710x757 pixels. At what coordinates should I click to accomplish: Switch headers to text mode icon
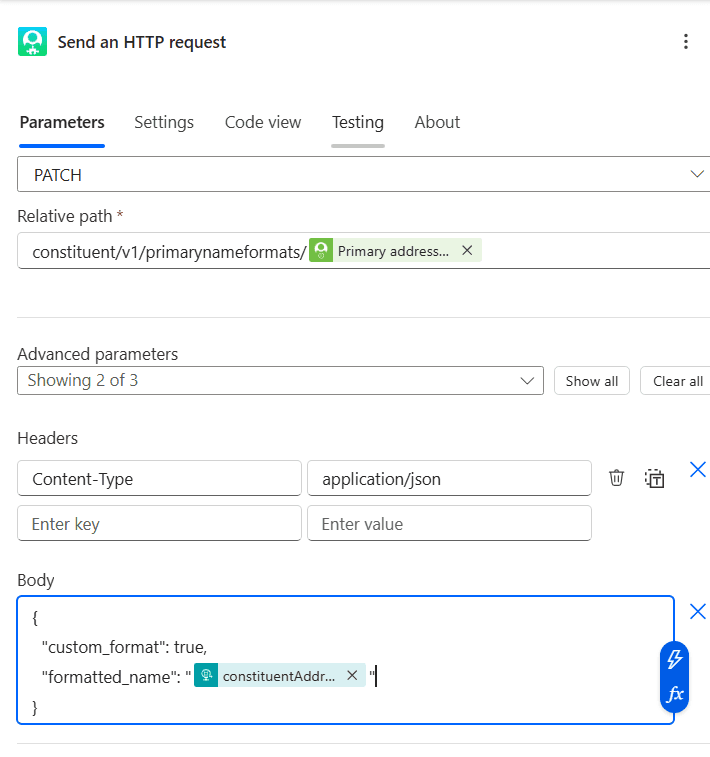654,478
